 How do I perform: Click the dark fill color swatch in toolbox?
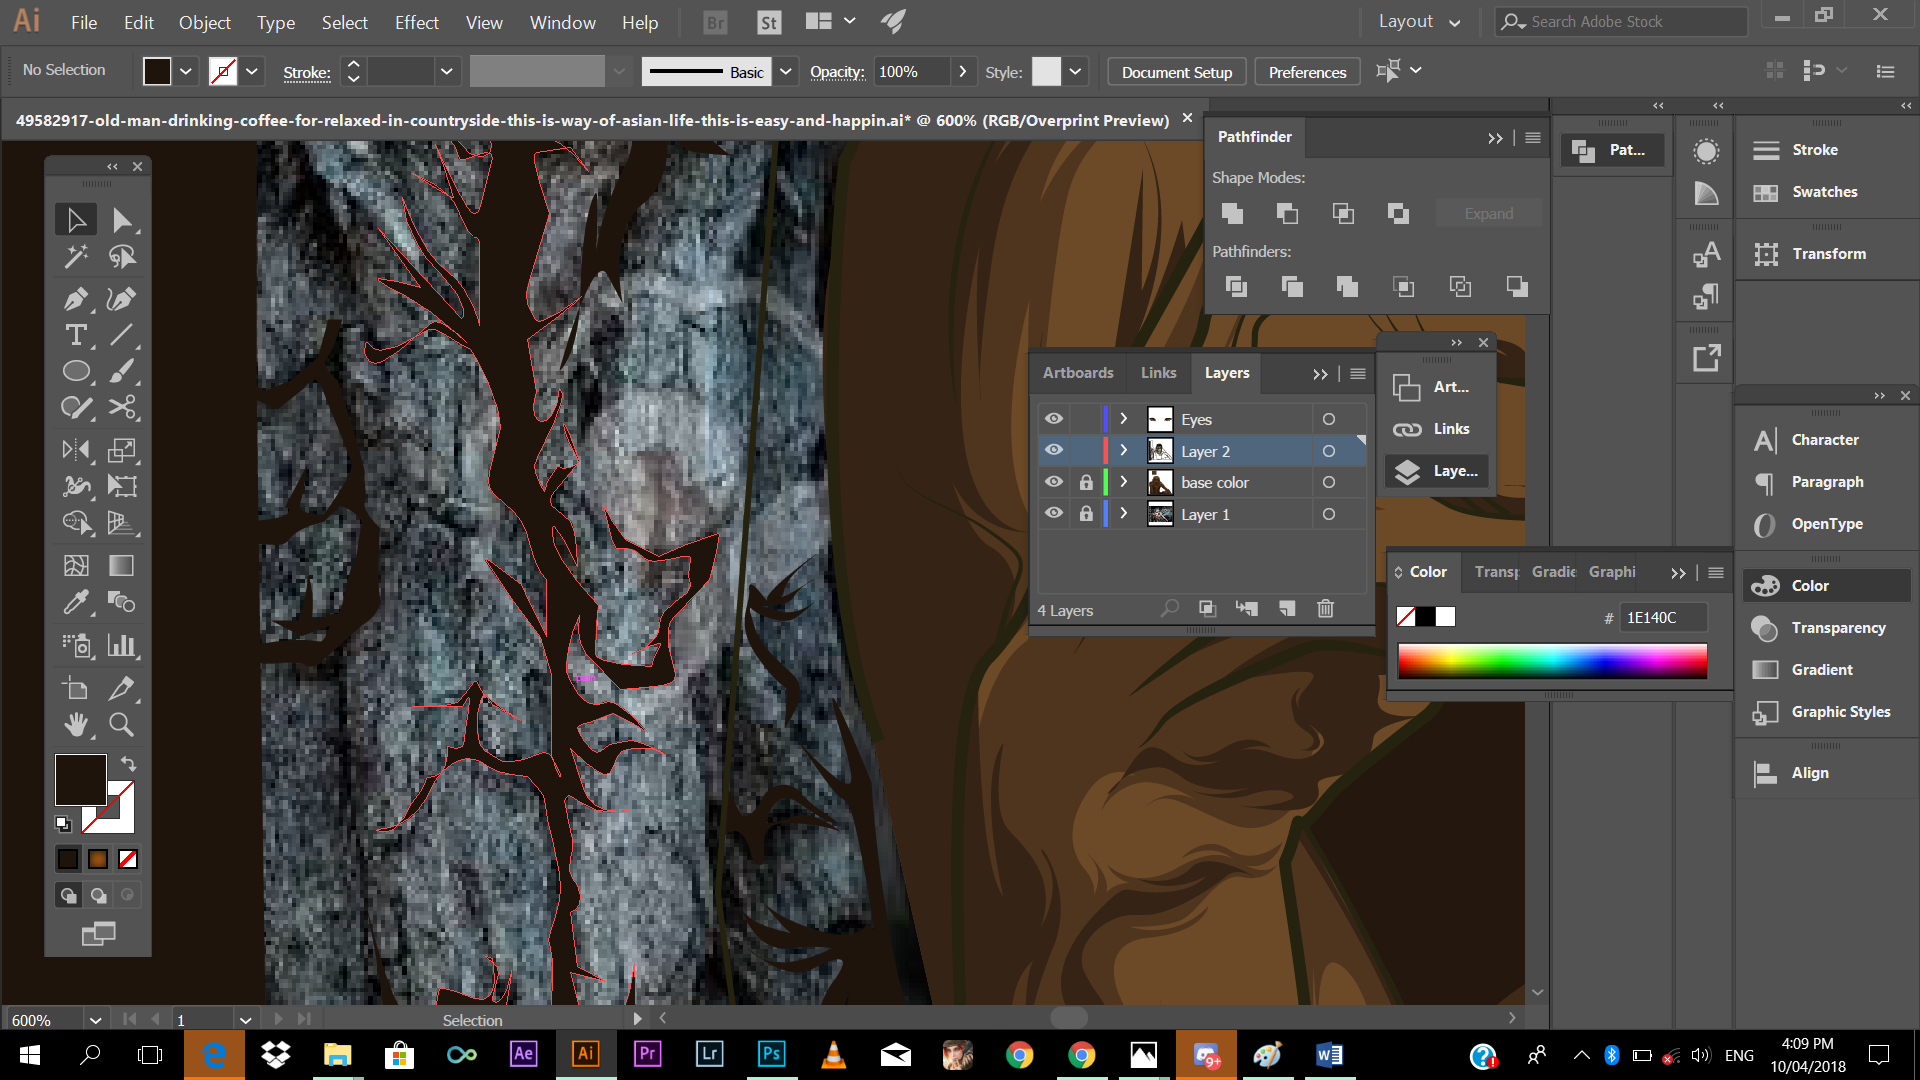pos(80,780)
